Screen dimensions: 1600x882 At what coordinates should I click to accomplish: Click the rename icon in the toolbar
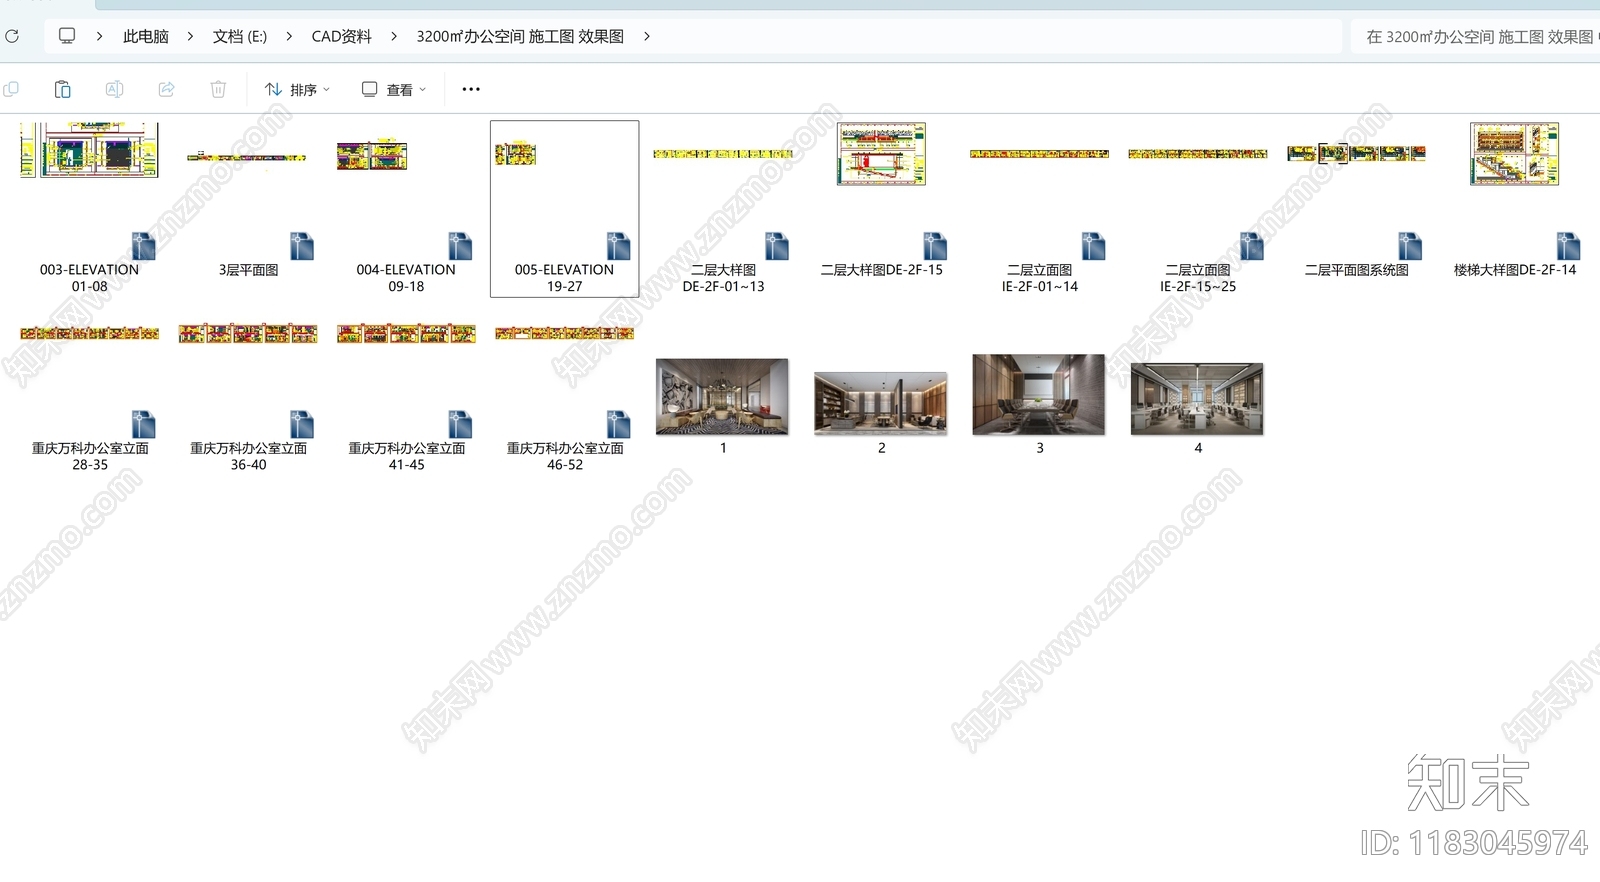click(x=114, y=89)
